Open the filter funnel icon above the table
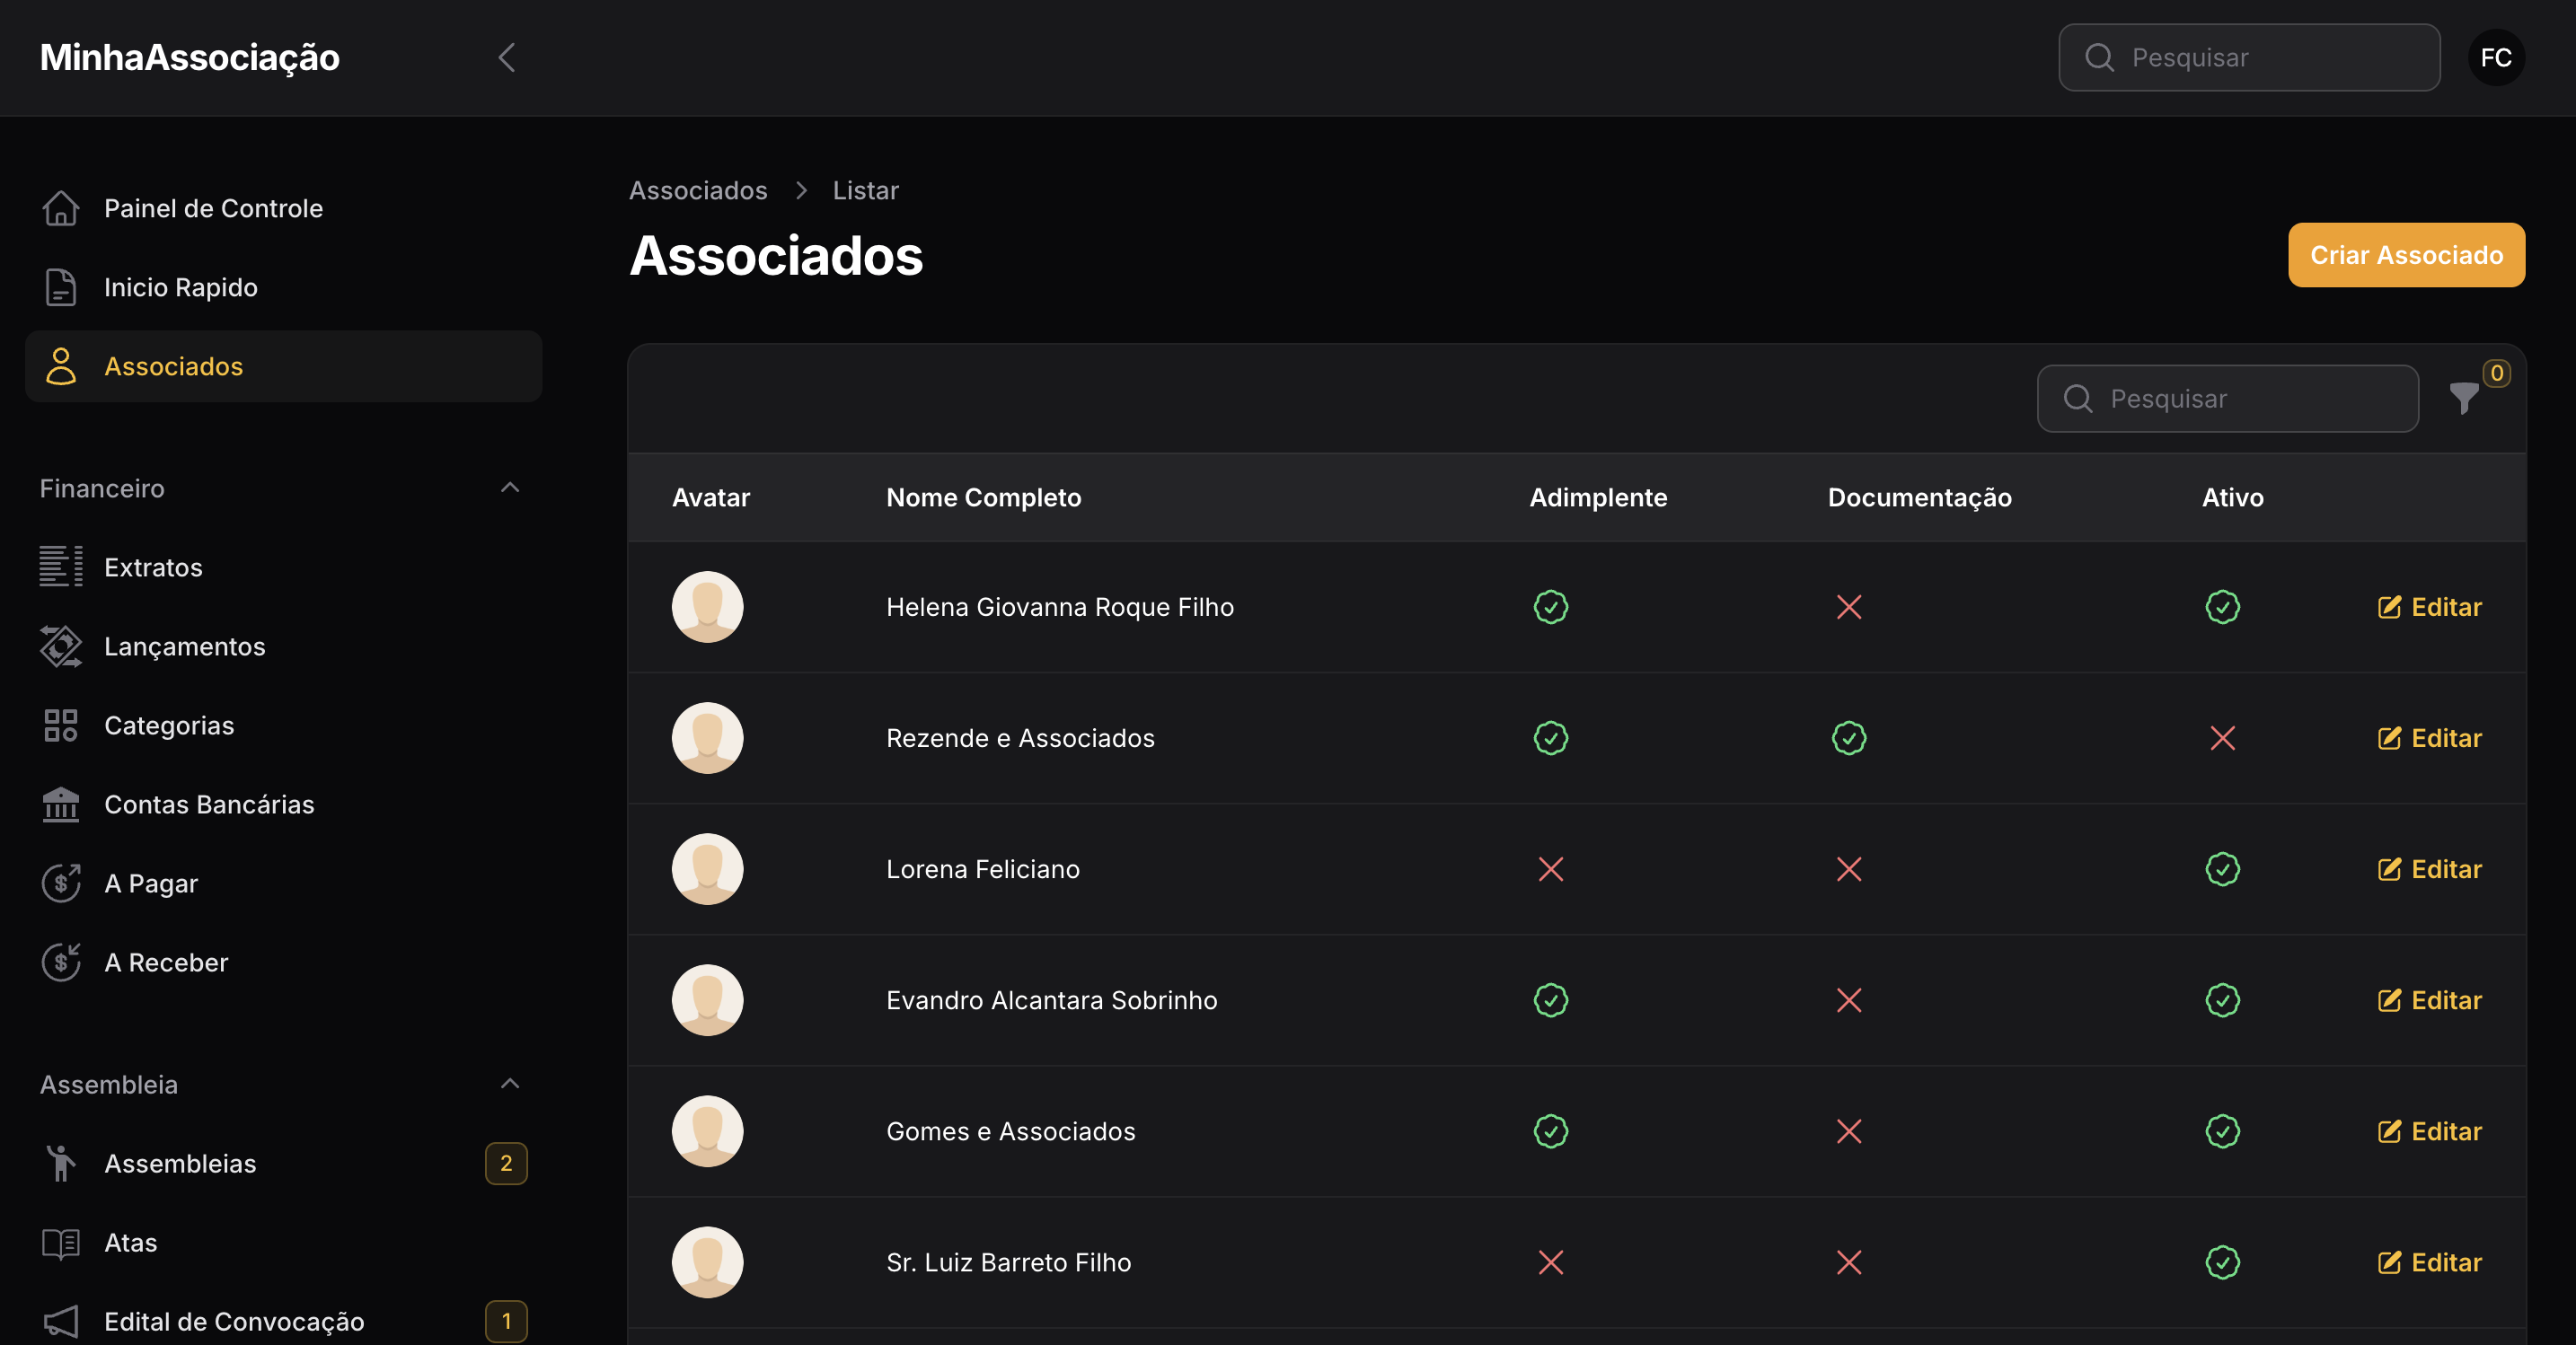The height and width of the screenshot is (1345, 2576). (2464, 398)
